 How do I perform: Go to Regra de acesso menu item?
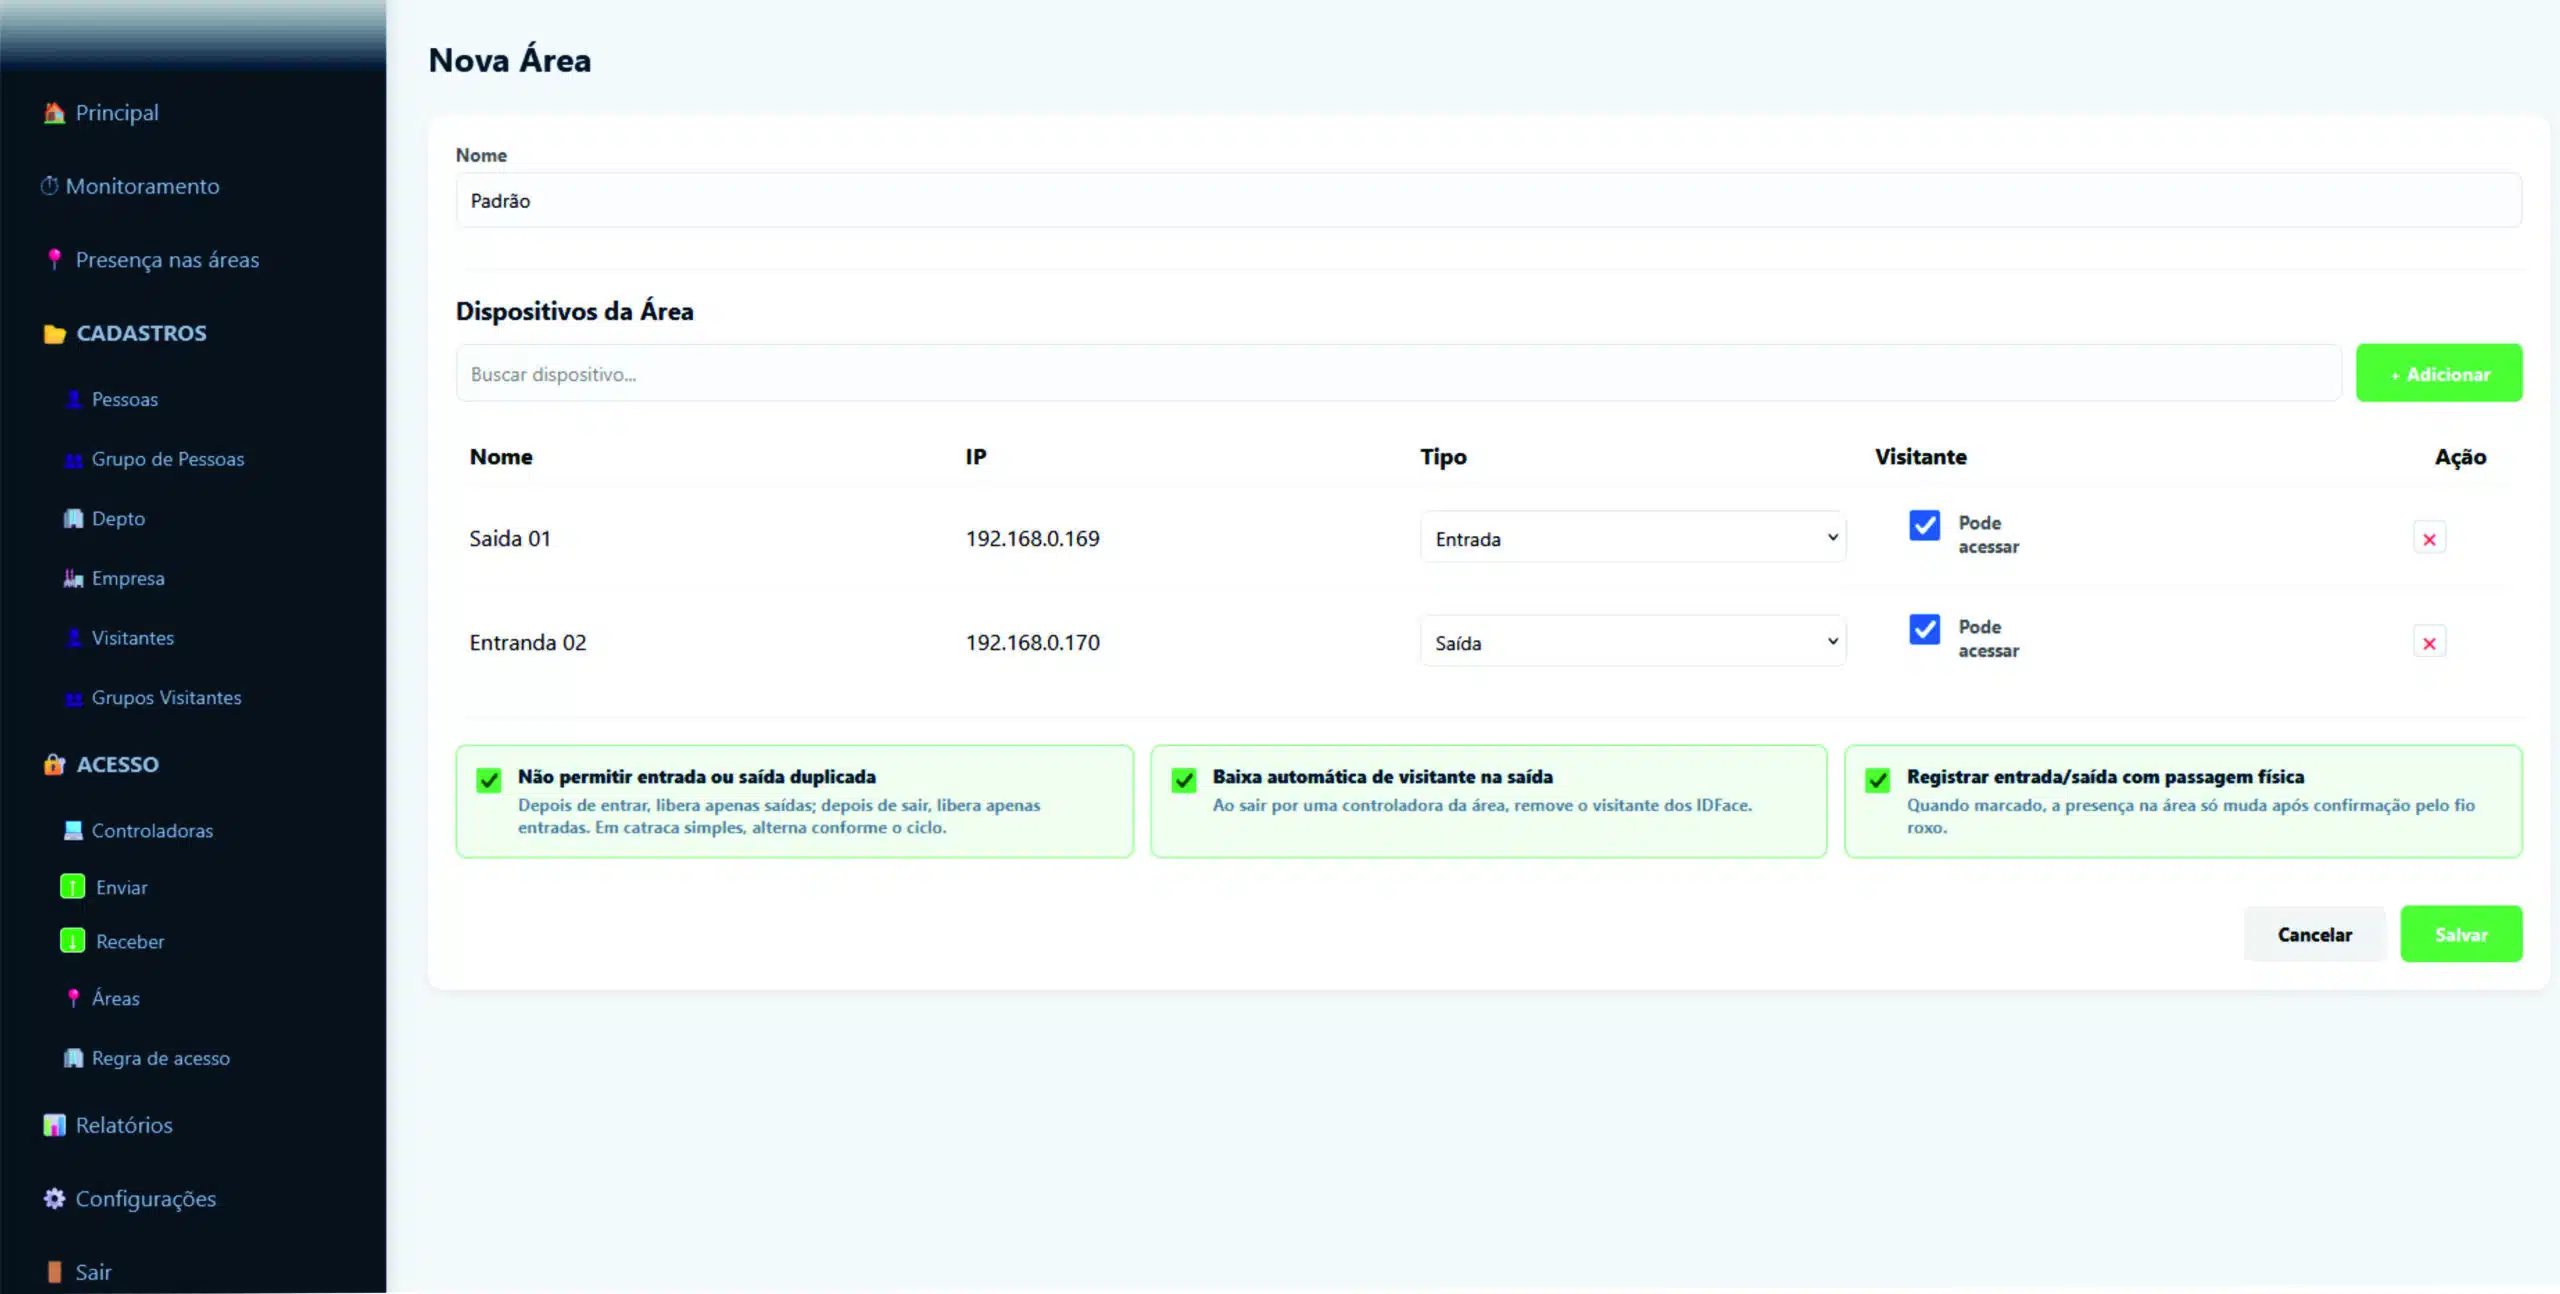(x=161, y=1058)
